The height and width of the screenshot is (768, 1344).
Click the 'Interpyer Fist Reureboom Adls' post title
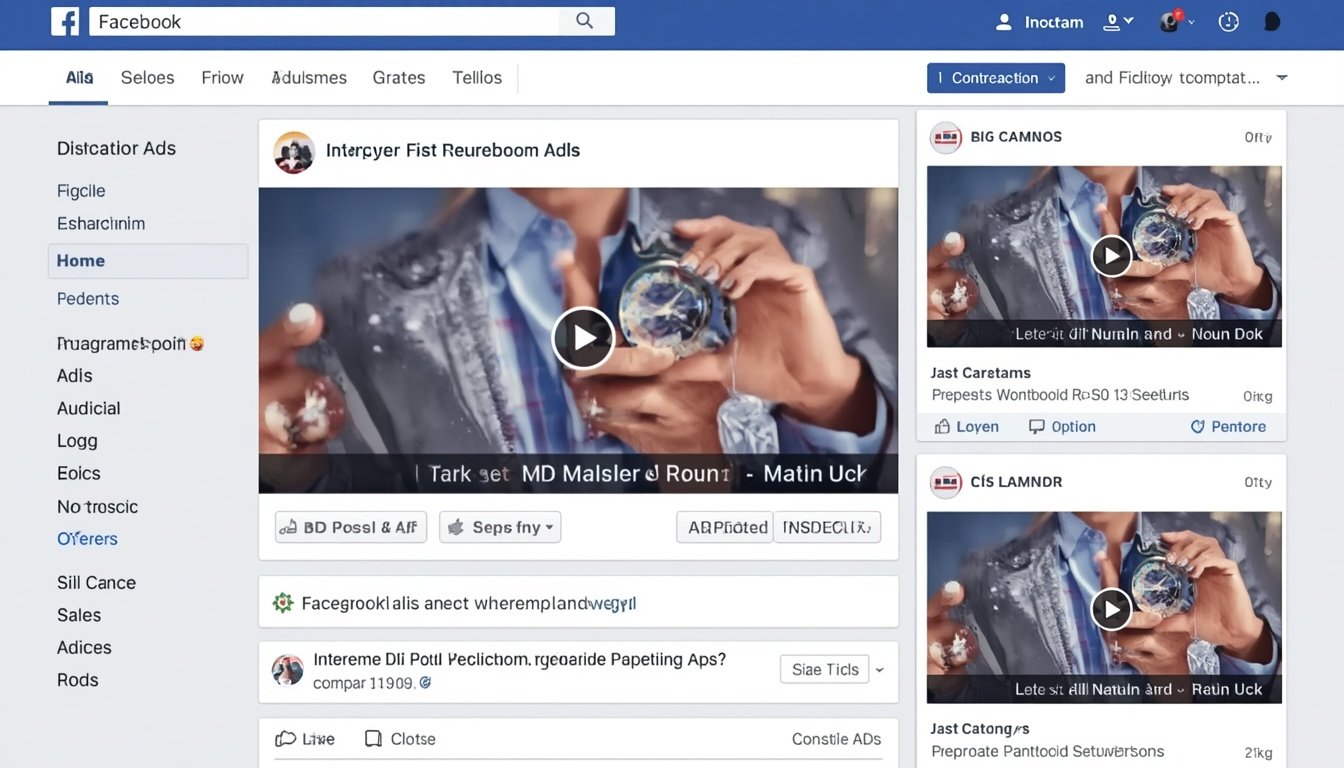pos(453,151)
